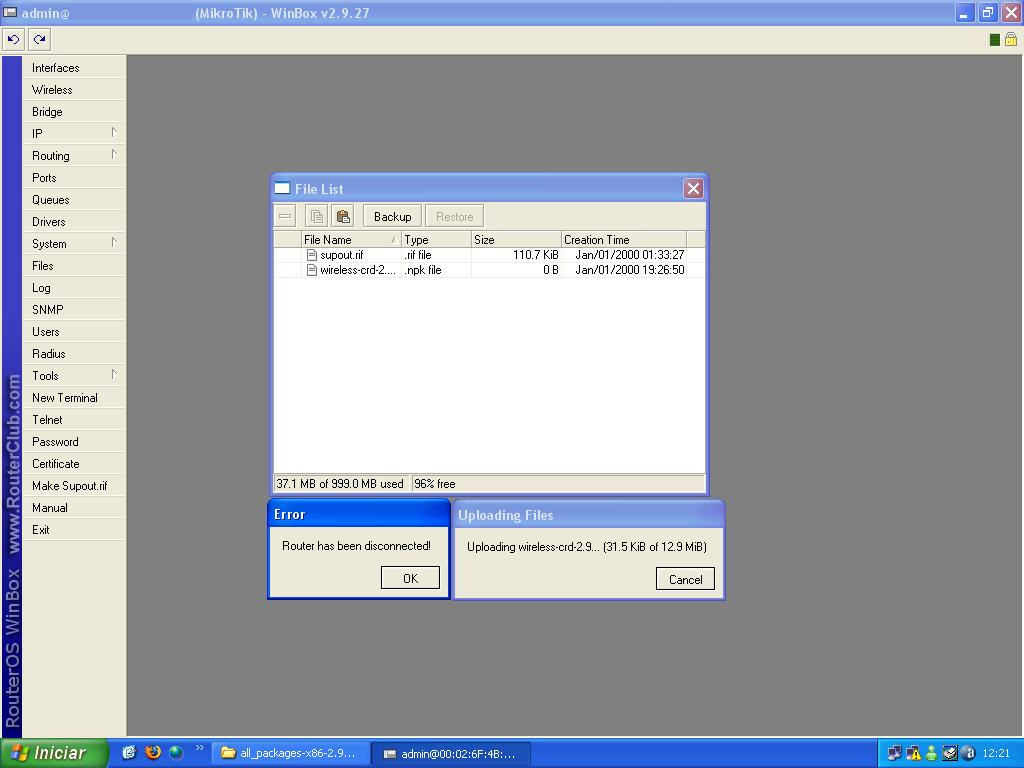Image resolution: width=1024 pixels, height=768 pixels.
Task: Open the Manual menu item
Action: click(x=74, y=507)
